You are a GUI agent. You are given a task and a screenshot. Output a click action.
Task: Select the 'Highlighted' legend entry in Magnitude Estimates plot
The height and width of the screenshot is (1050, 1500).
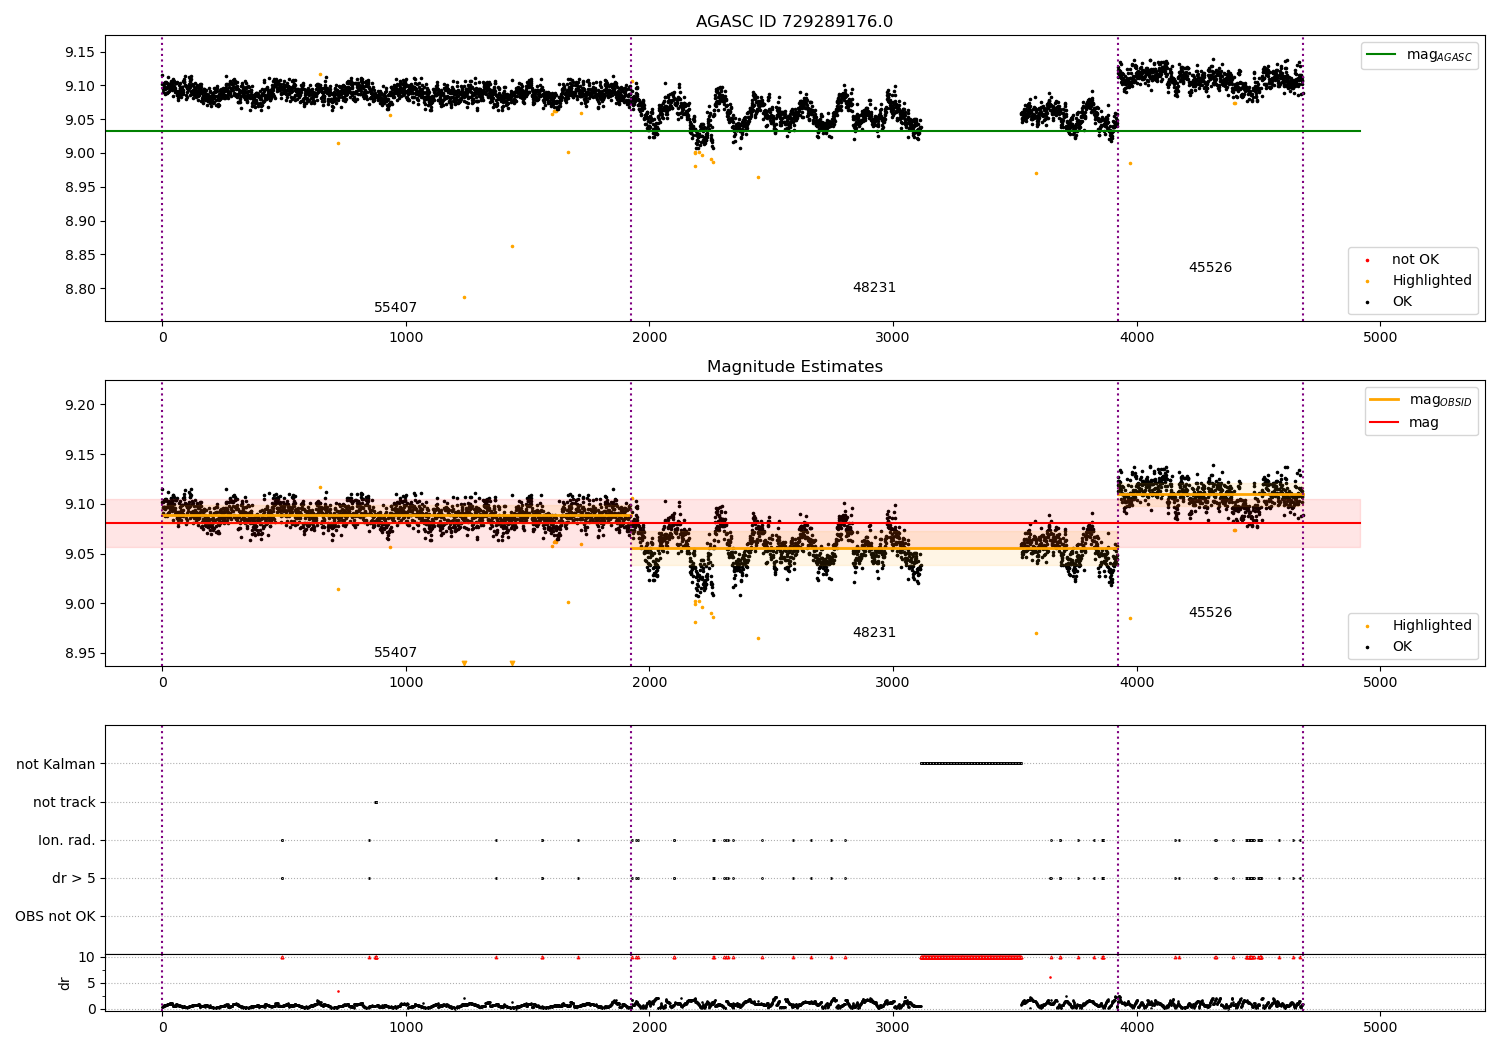click(1431, 626)
